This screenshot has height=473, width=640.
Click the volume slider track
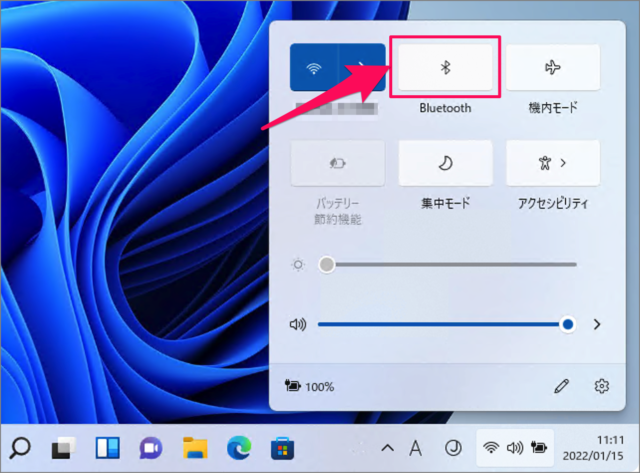click(440, 324)
